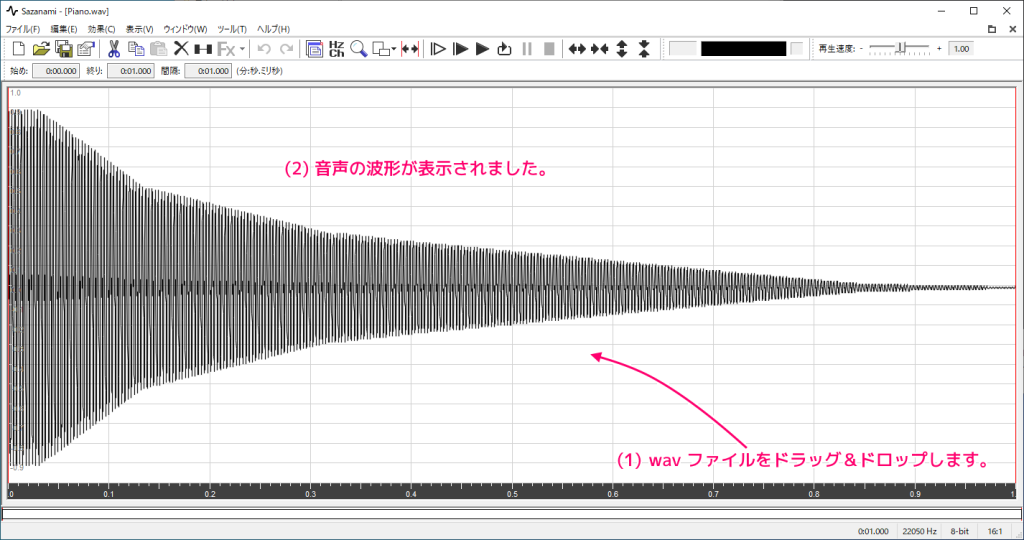Open the ツール(T) tools menu
The image size is (1024, 540).
(232, 29)
